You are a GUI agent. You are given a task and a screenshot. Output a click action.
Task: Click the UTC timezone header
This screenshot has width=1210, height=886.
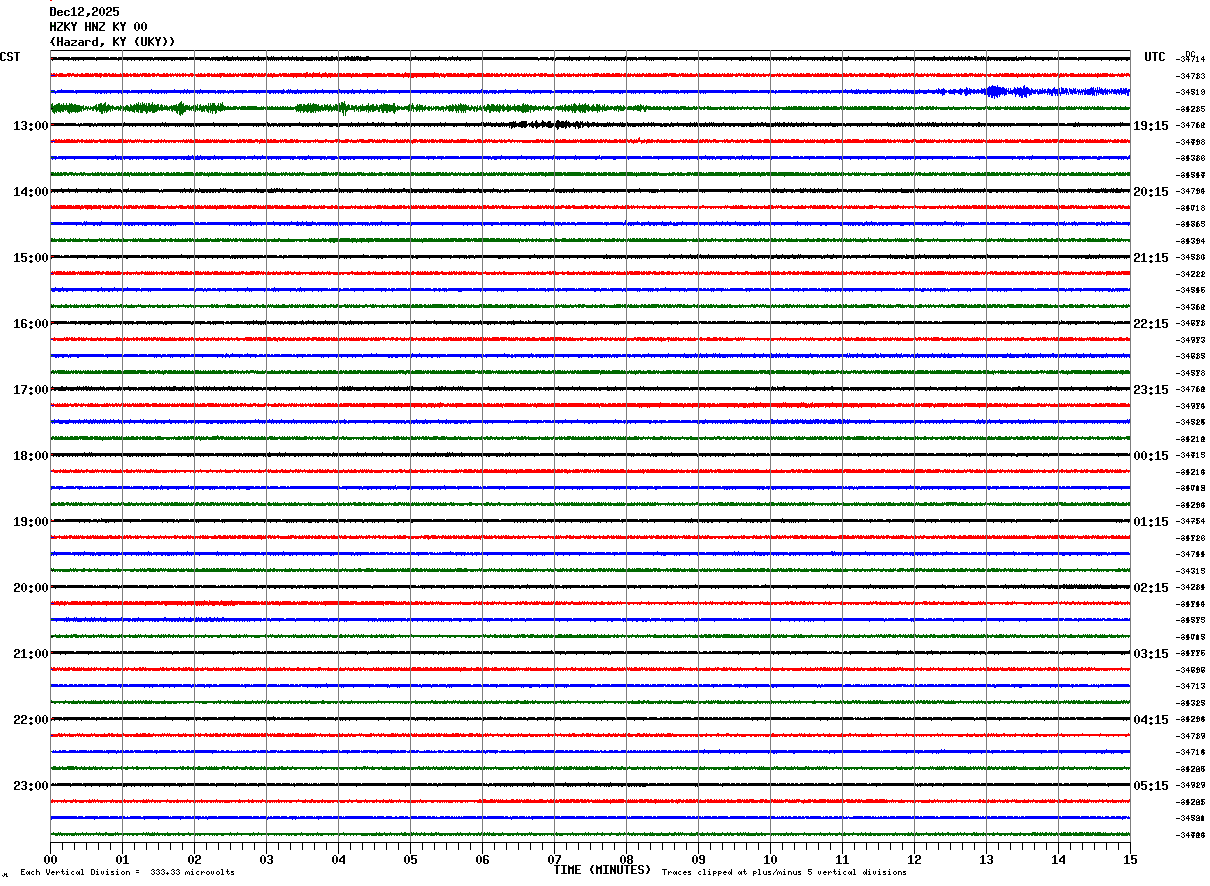(1155, 57)
